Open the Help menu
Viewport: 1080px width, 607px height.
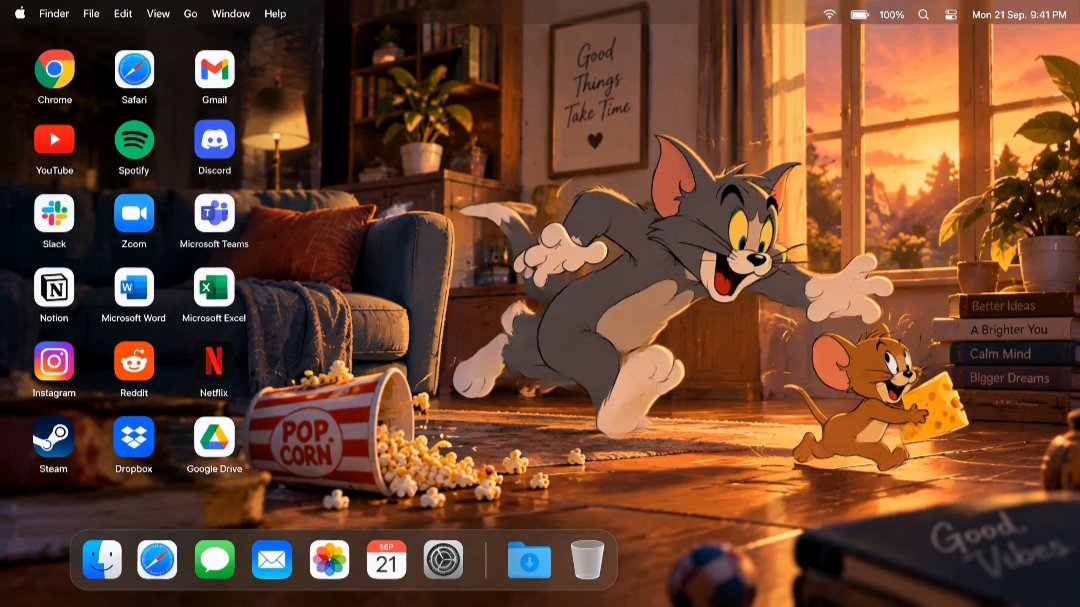click(275, 14)
